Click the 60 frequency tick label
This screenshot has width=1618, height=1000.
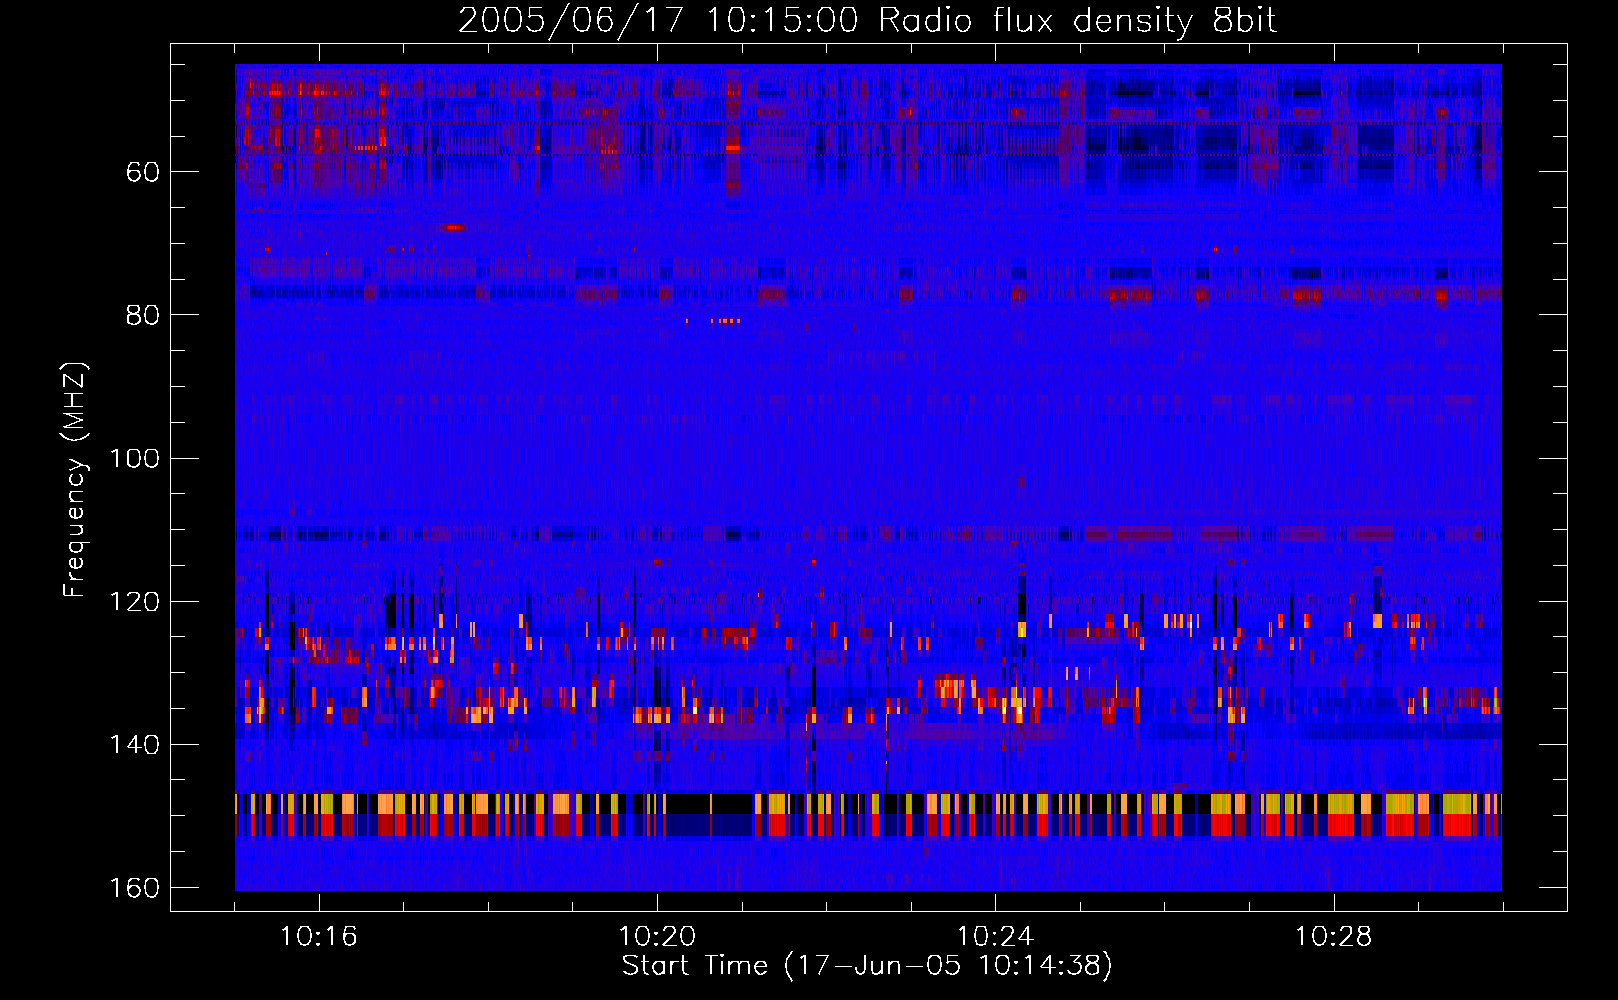pos(143,172)
